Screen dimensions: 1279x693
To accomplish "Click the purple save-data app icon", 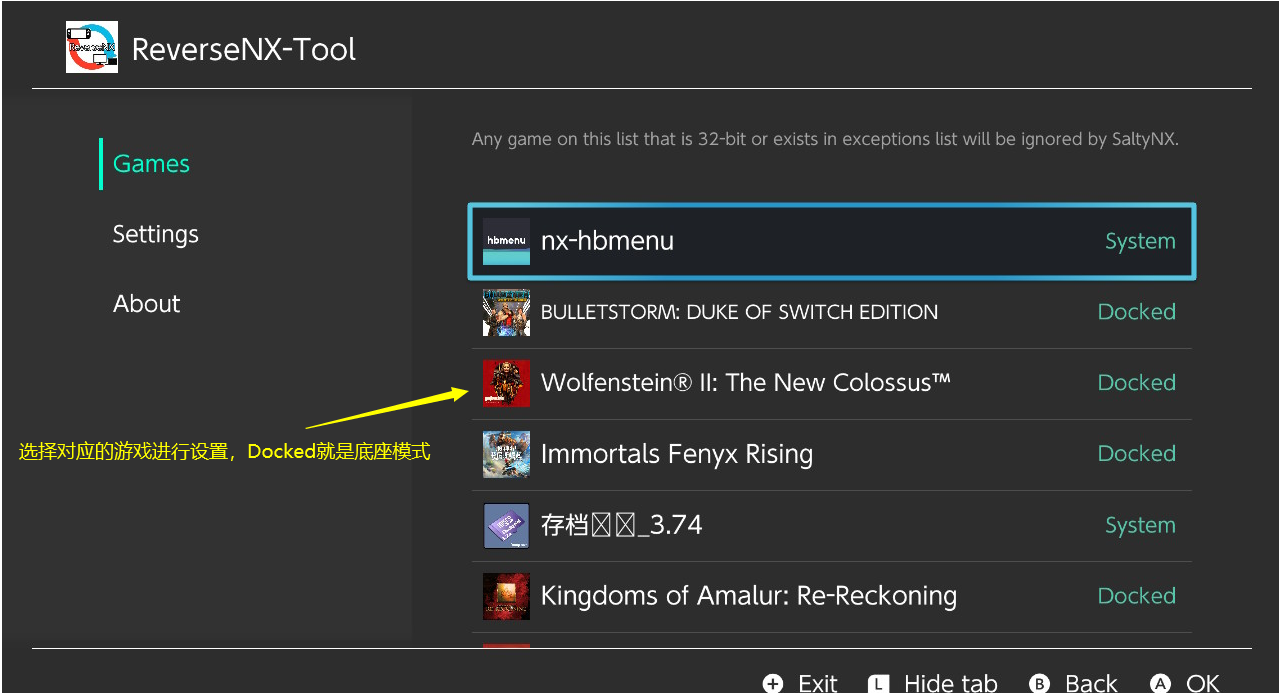I will pos(506,525).
